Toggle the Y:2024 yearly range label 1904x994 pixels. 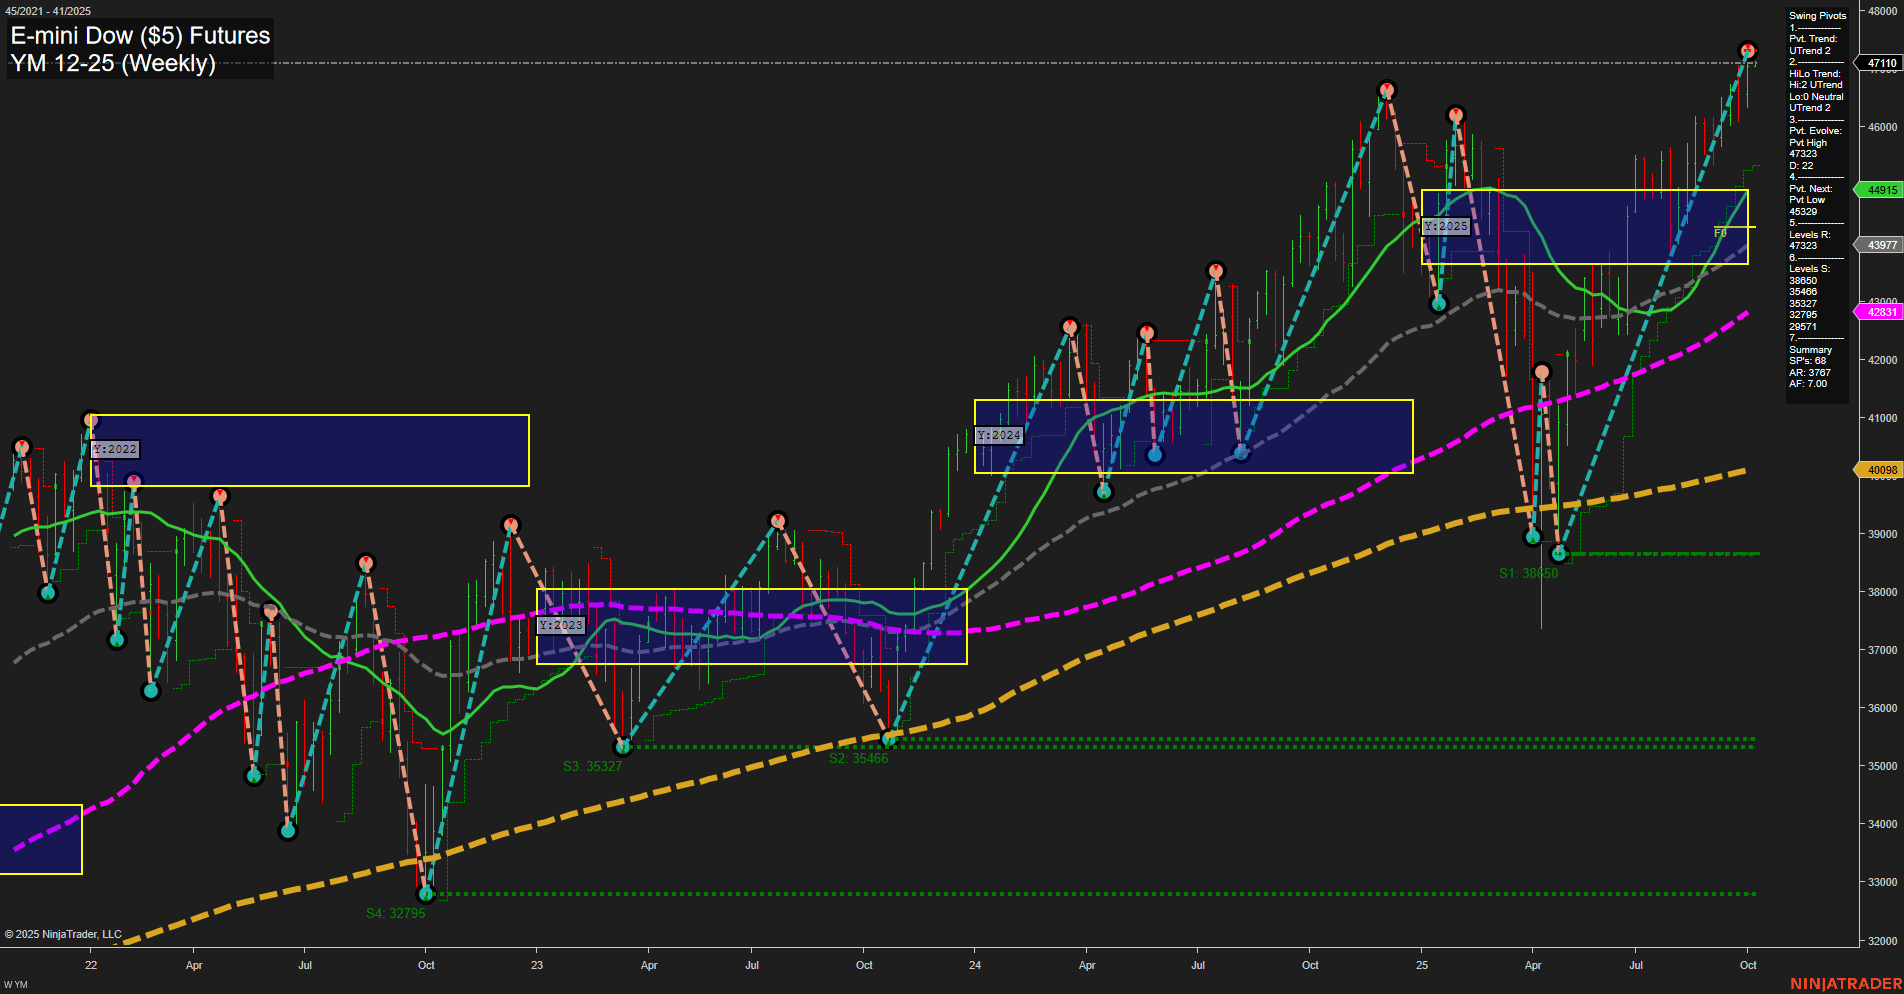[999, 435]
